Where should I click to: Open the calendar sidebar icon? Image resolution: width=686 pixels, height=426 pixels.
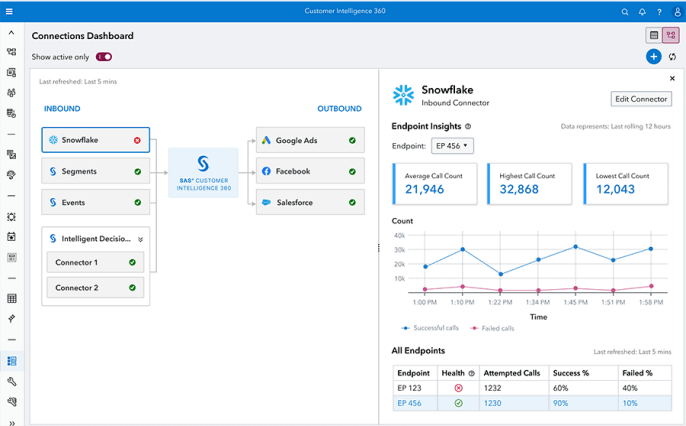[12, 237]
